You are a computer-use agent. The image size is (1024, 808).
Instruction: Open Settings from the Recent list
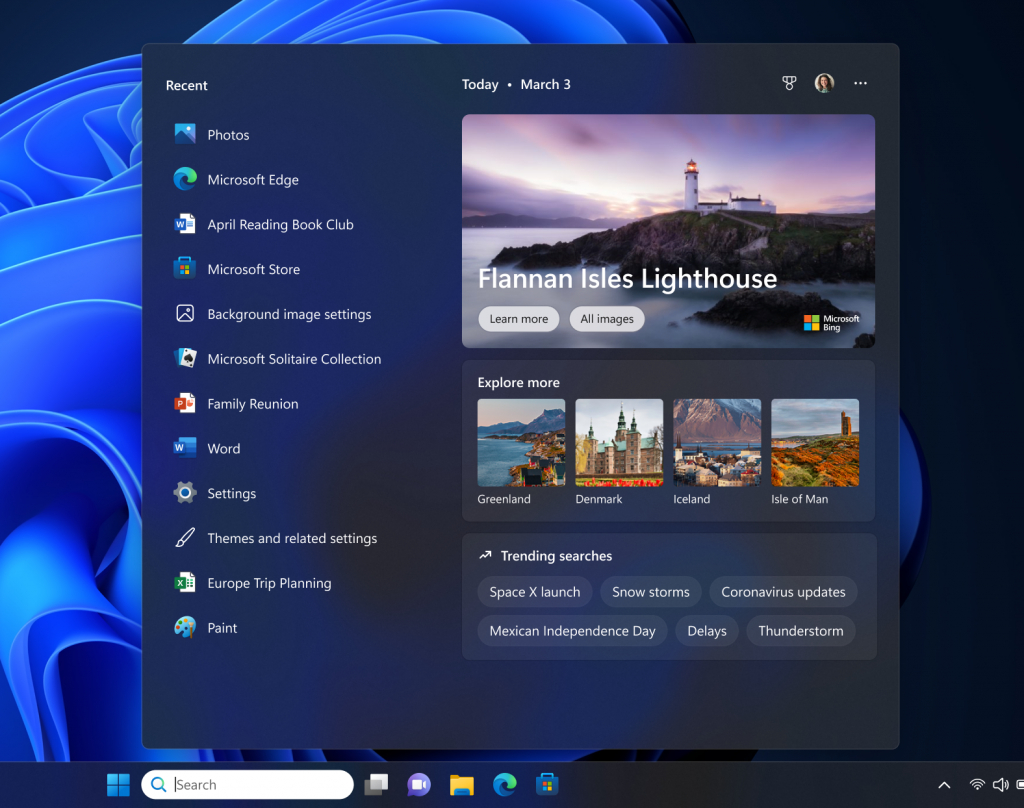coord(231,493)
